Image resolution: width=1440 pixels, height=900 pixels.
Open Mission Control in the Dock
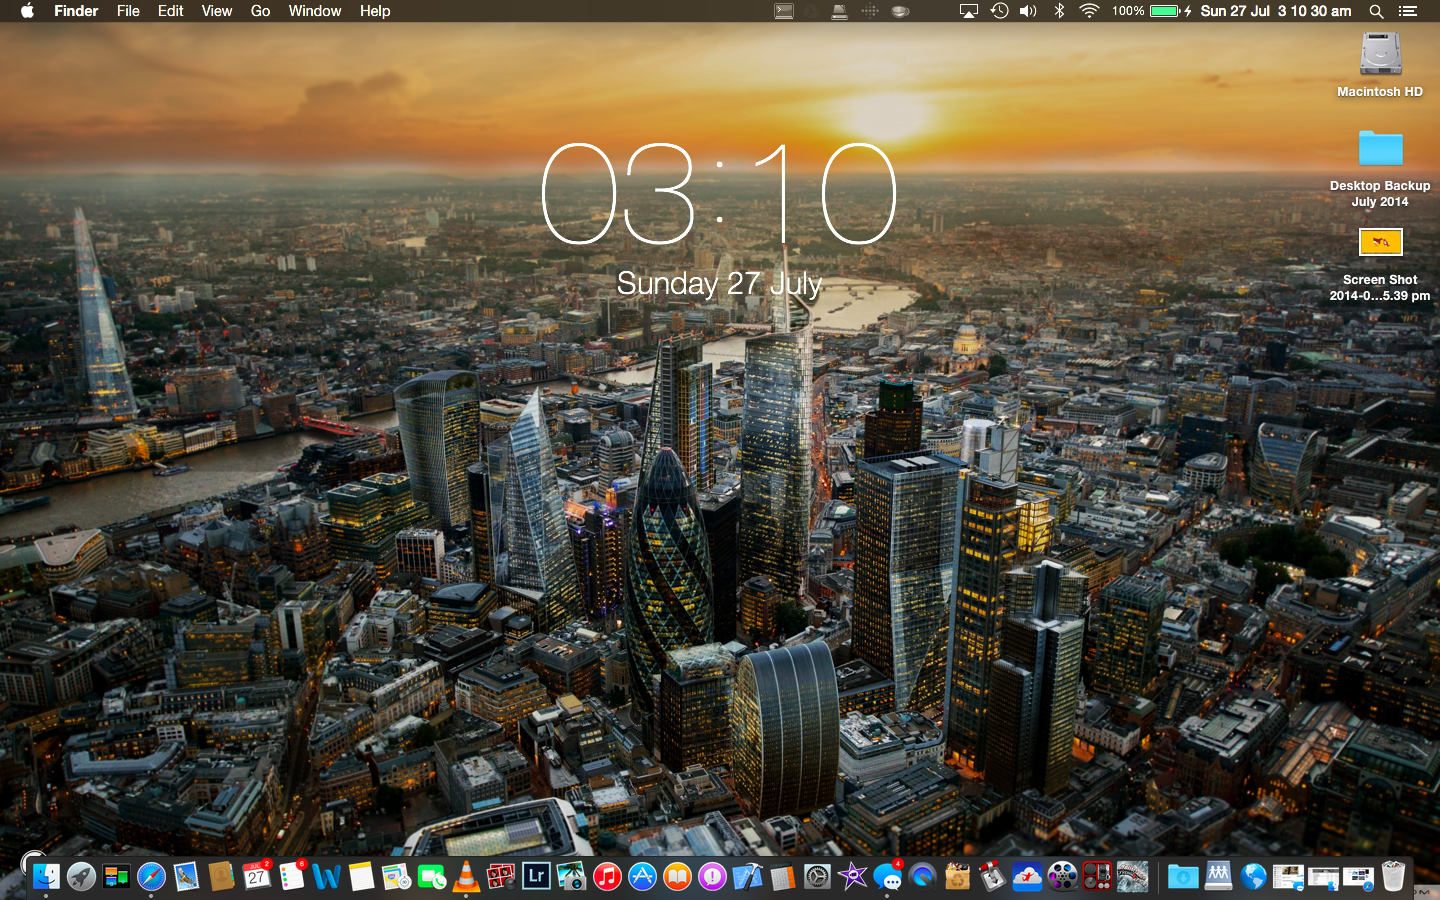[116, 877]
